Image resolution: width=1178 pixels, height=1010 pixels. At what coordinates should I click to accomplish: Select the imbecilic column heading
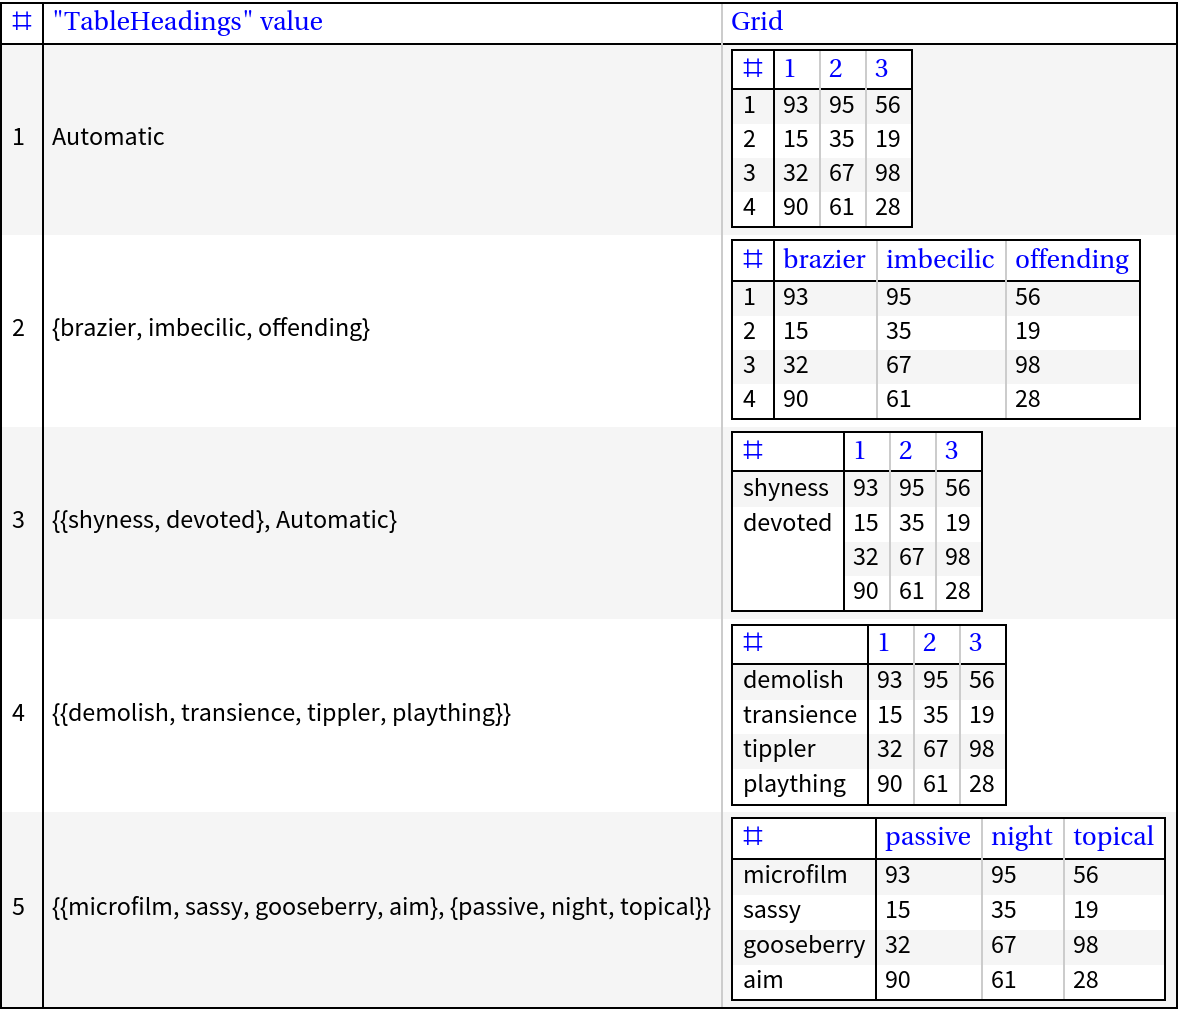pos(940,259)
